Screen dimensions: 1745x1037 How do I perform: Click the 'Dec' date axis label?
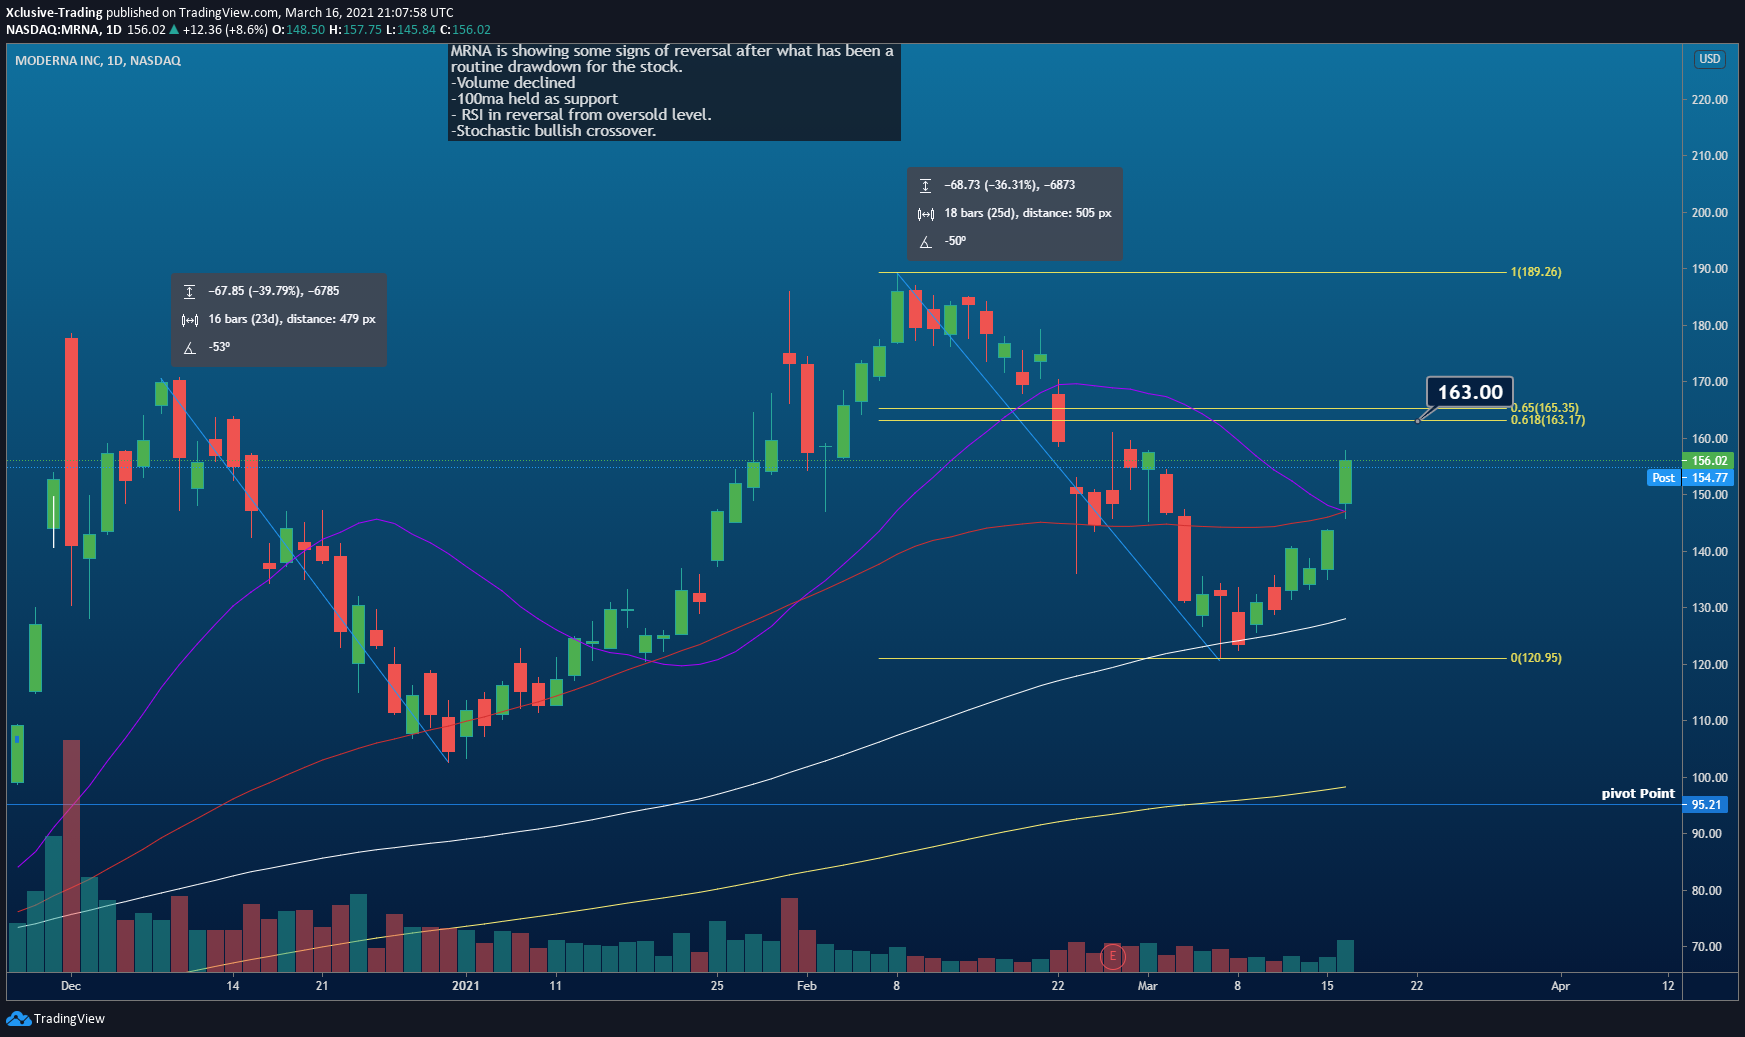point(70,986)
